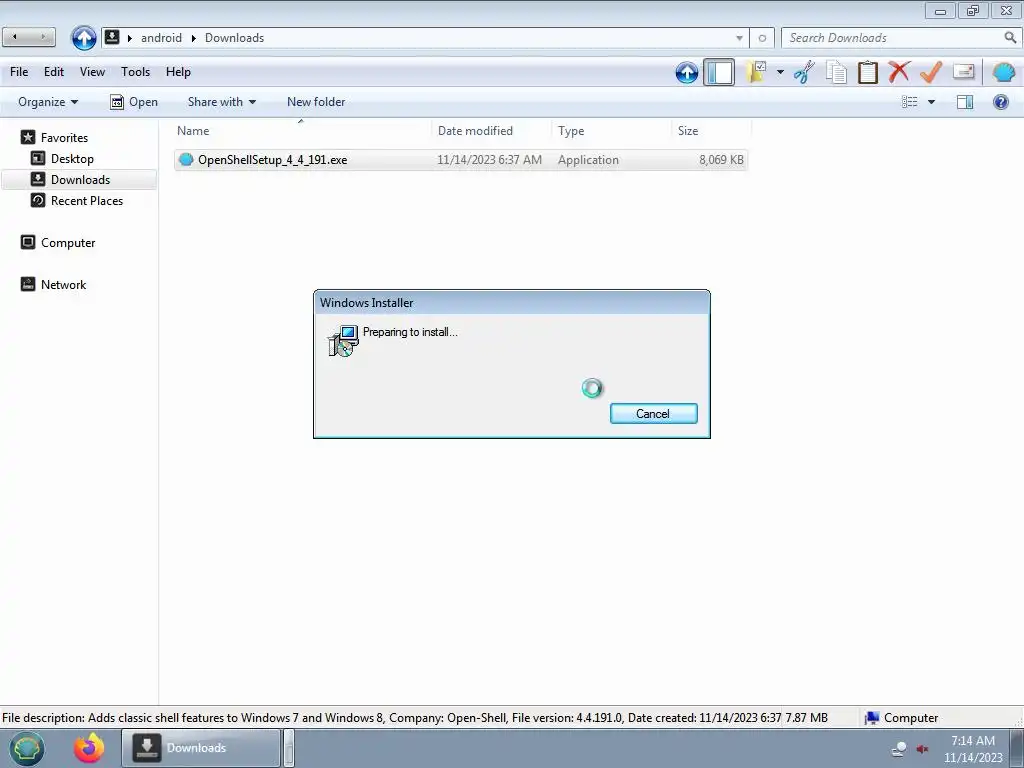Sort by the Name column header
Image resolution: width=1024 pixels, height=768 pixels.
302,131
